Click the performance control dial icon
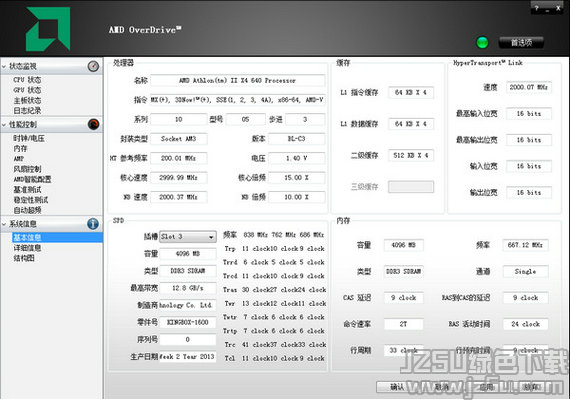The image size is (570, 400). 93,124
